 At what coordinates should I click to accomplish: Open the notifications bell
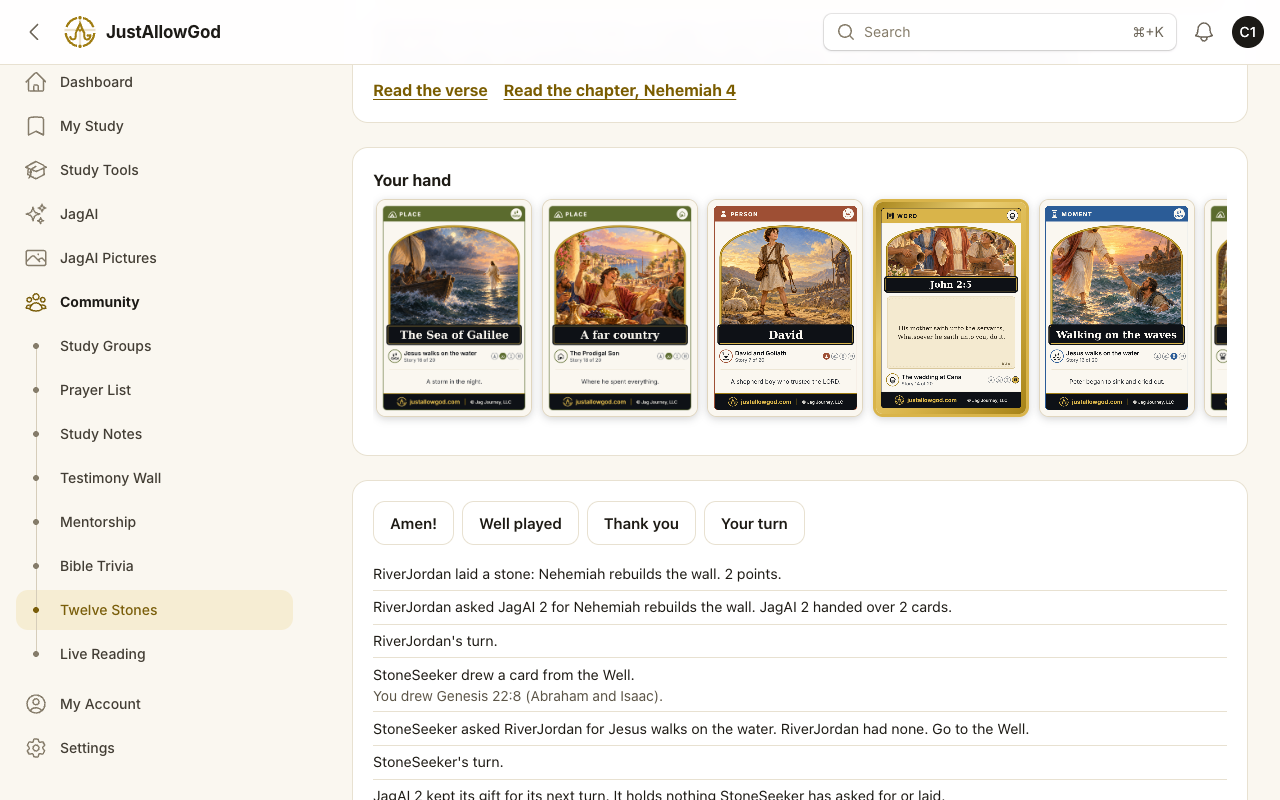pos(1204,32)
